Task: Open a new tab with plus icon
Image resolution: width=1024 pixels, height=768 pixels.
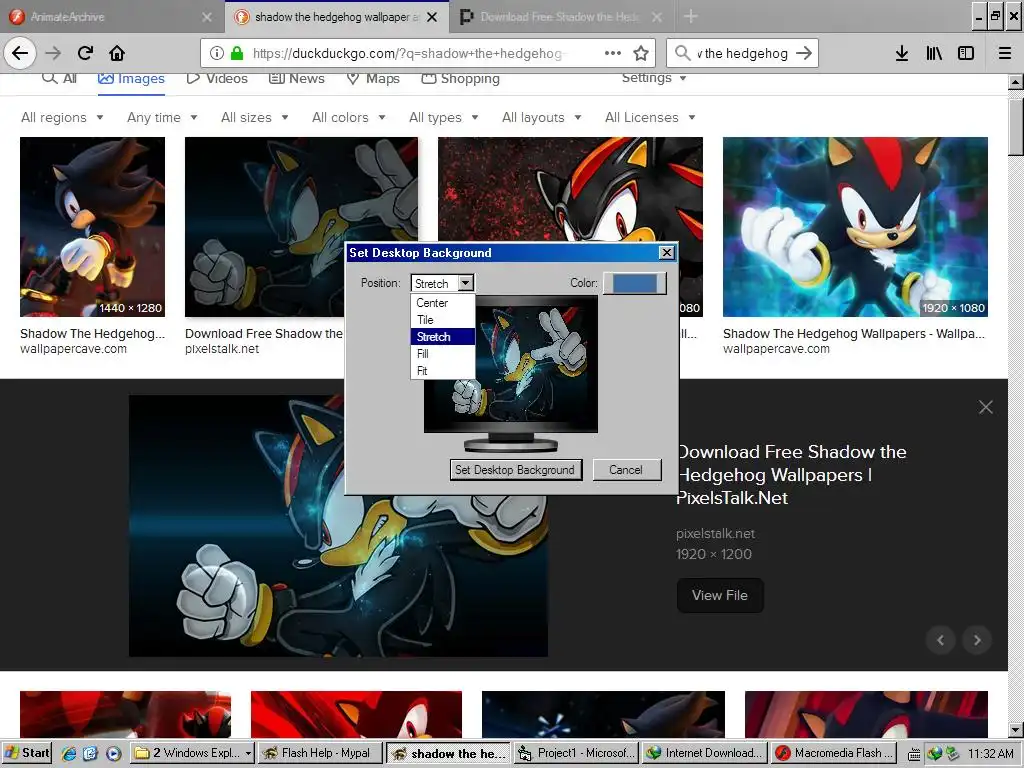Action: [x=690, y=16]
